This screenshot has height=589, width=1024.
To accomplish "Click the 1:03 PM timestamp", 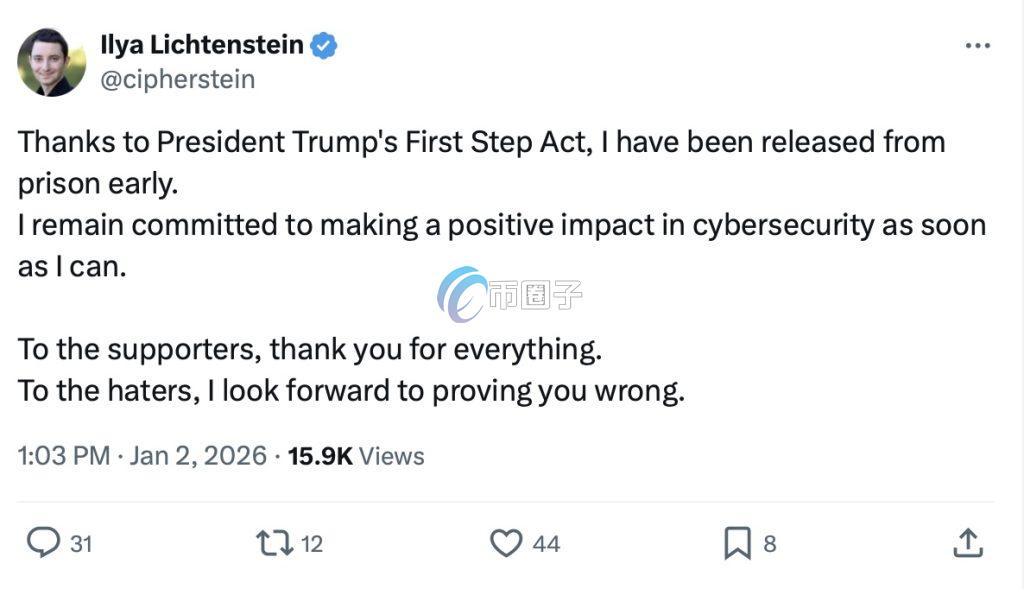I will click(64, 456).
